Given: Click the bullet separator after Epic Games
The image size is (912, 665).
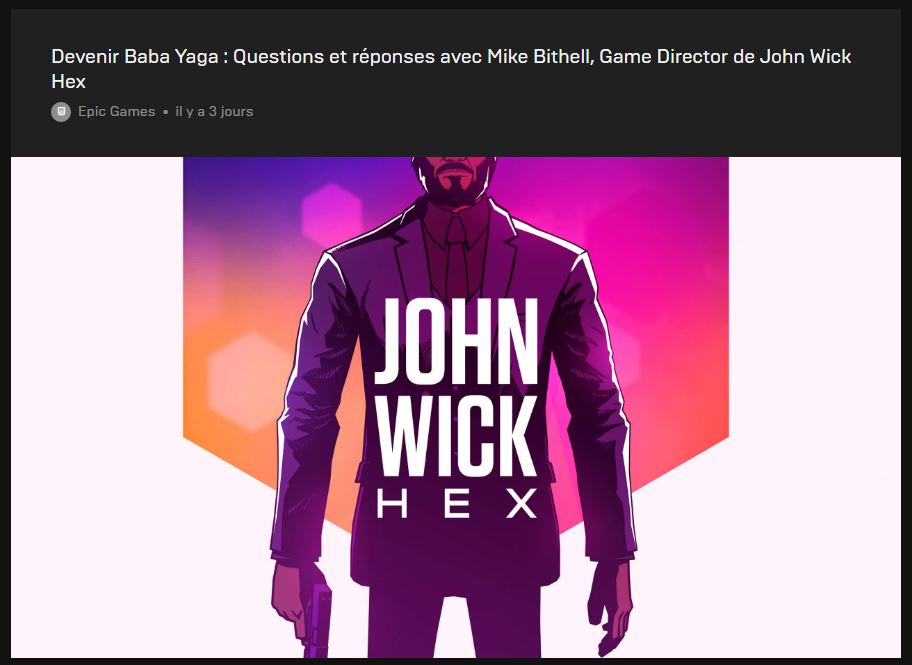Looking at the screenshot, I should click(165, 112).
